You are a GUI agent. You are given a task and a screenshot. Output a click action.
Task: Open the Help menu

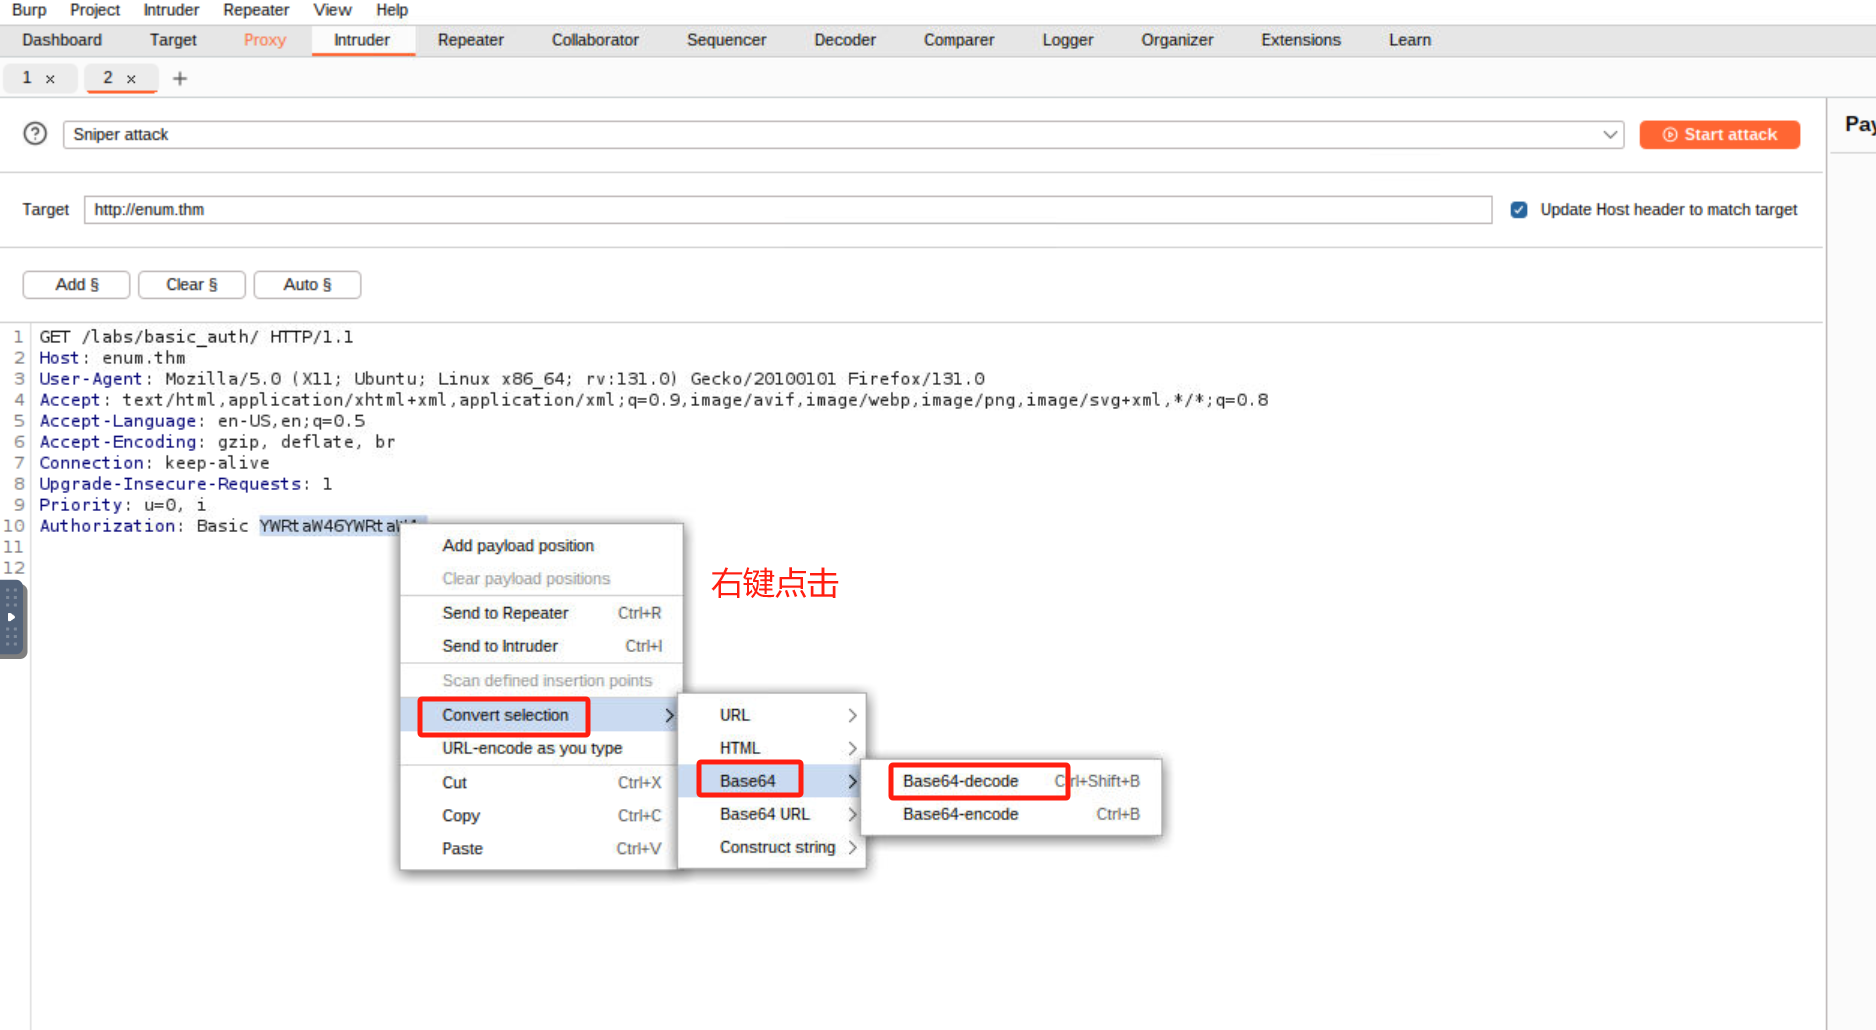(x=392, y=10)
